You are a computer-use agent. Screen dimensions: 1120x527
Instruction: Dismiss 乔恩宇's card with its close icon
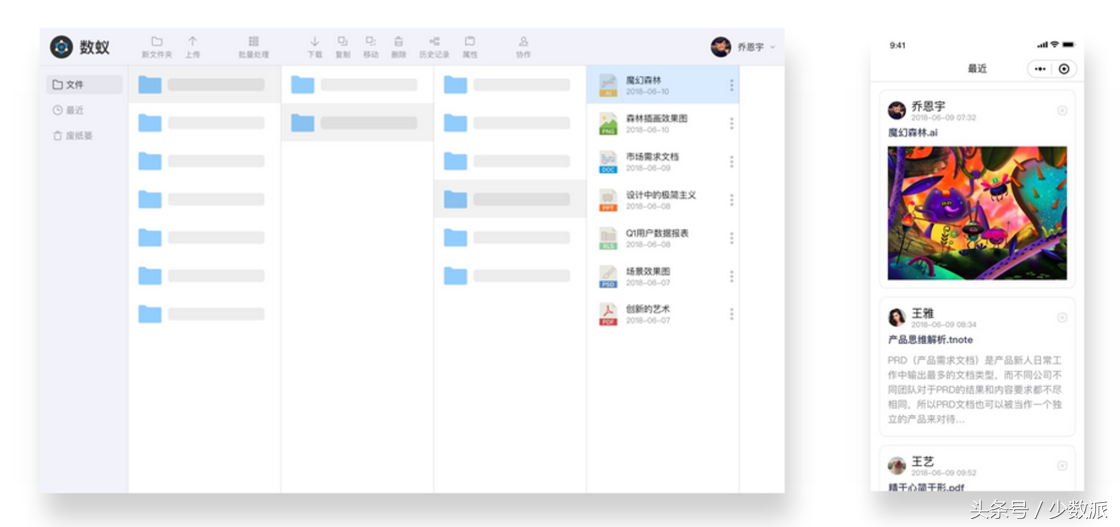coord(1062,111)
